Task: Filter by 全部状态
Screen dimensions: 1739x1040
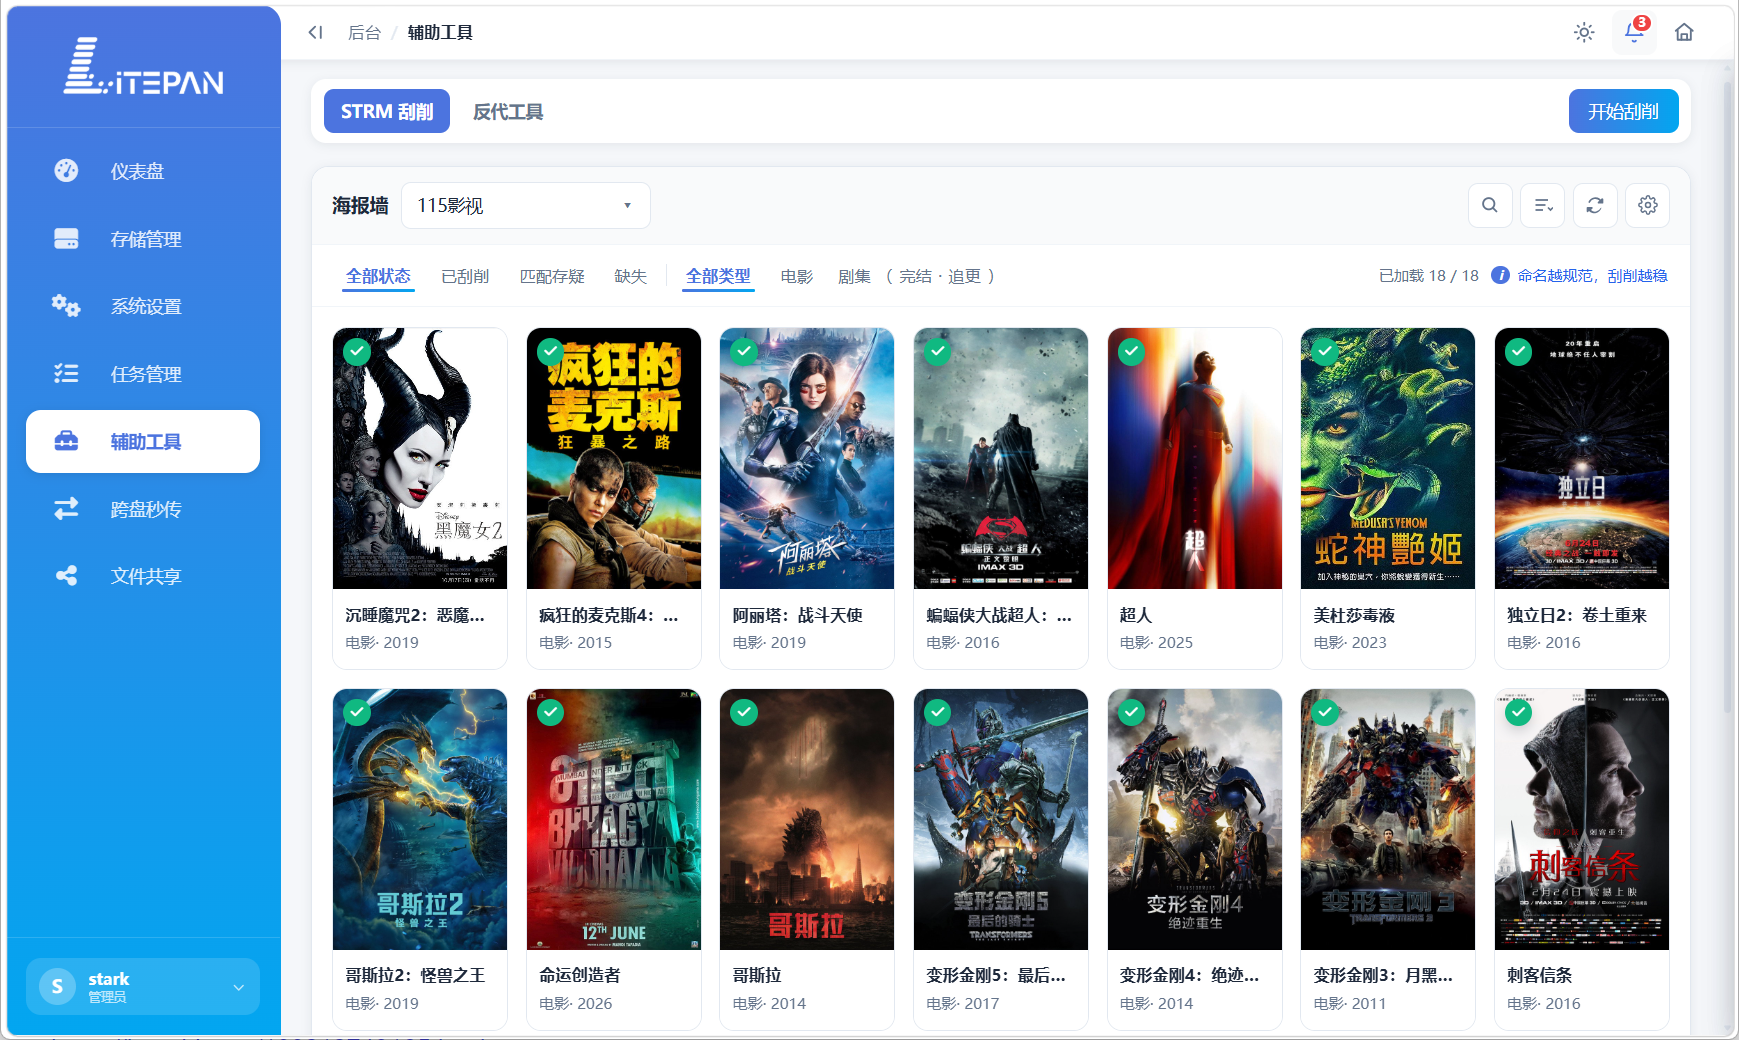Action: [x=378, y=276]
